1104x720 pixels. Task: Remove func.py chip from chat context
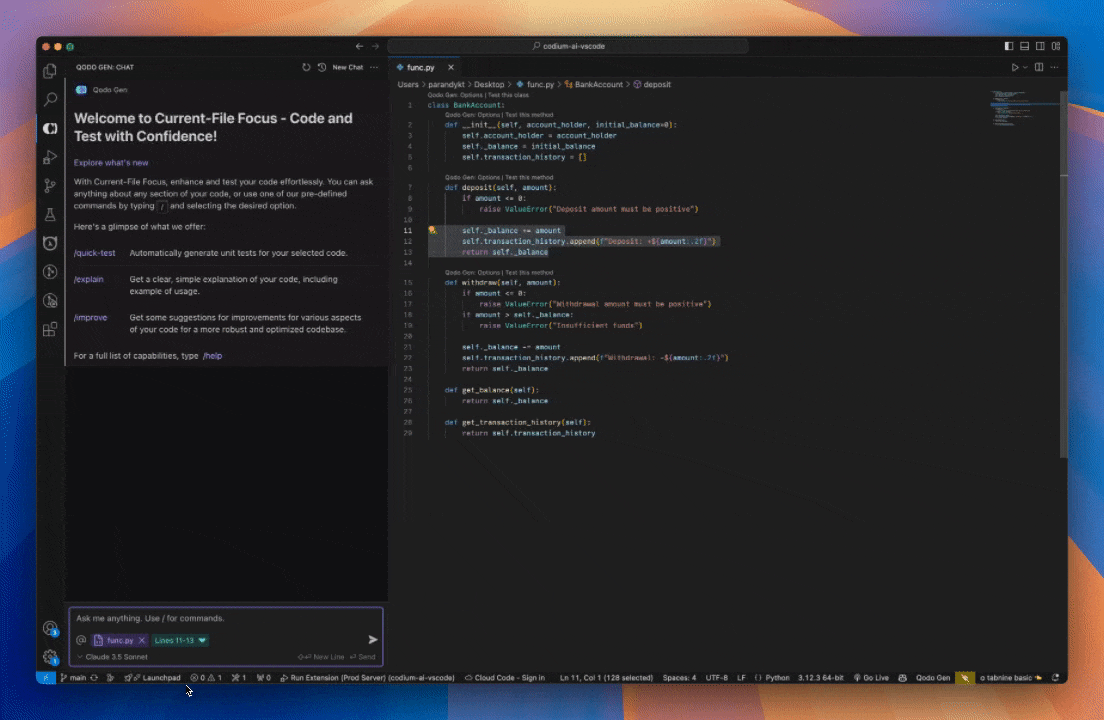coord(142,640)
